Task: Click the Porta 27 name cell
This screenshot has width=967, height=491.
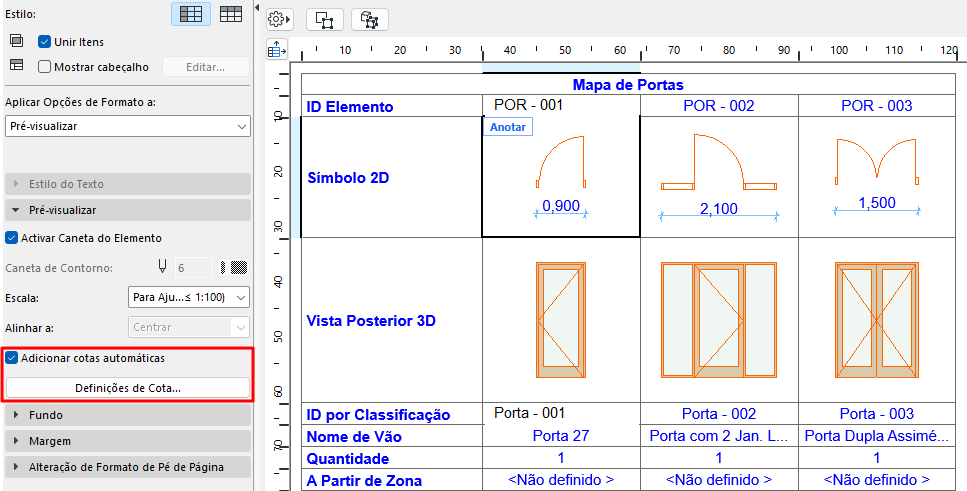Action: point(561,436)
